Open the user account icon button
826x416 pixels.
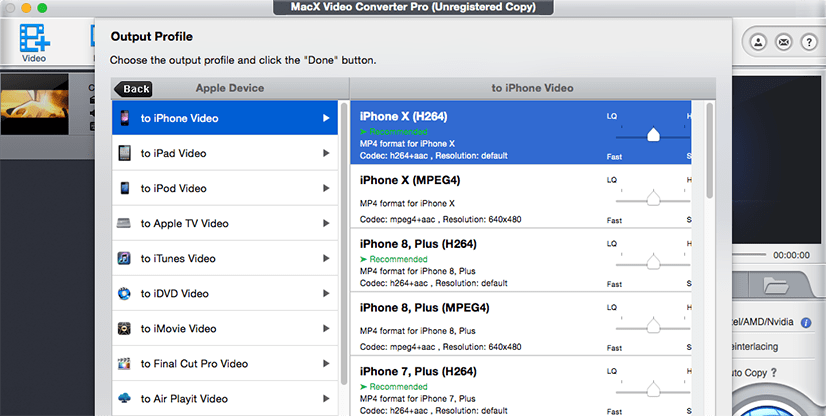(x=759, y=42)
